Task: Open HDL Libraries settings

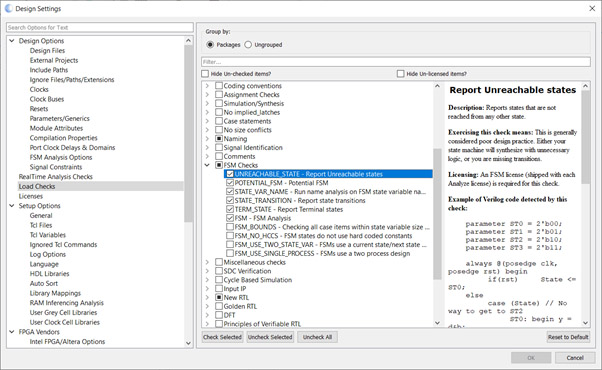Action: click(50, 274)
